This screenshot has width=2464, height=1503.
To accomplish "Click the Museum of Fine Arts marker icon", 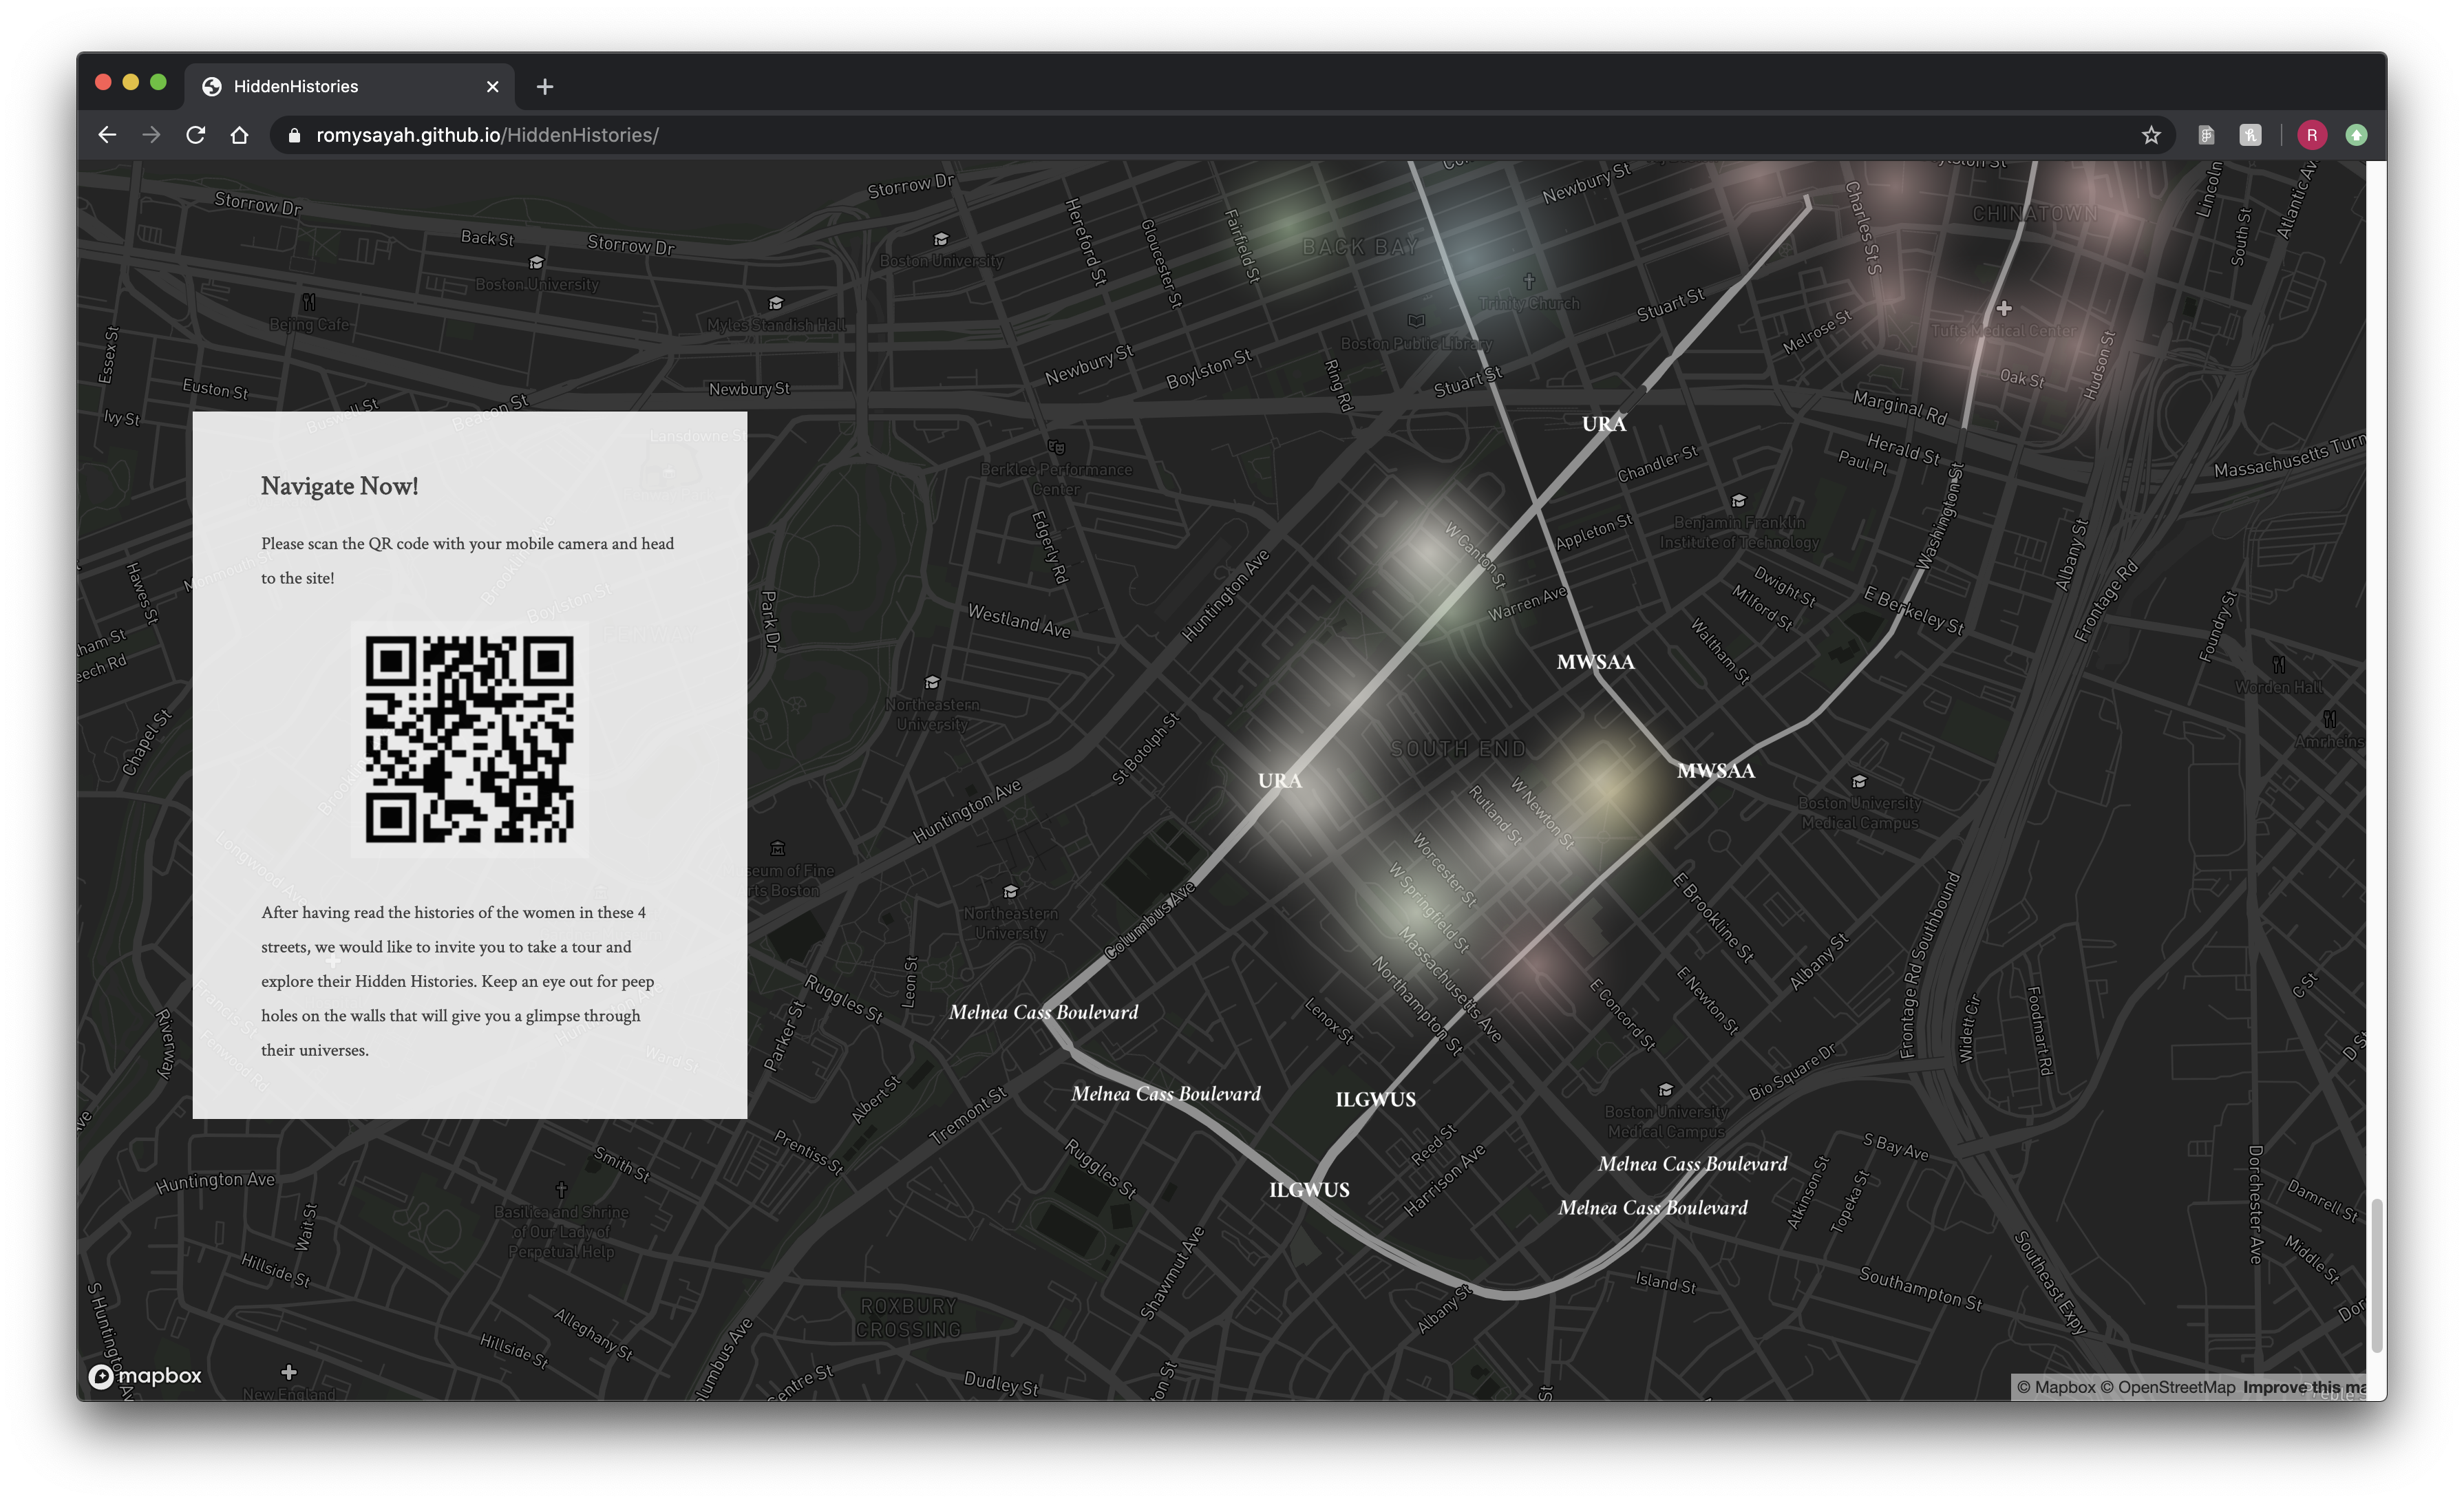I will (x=777, y=849).
